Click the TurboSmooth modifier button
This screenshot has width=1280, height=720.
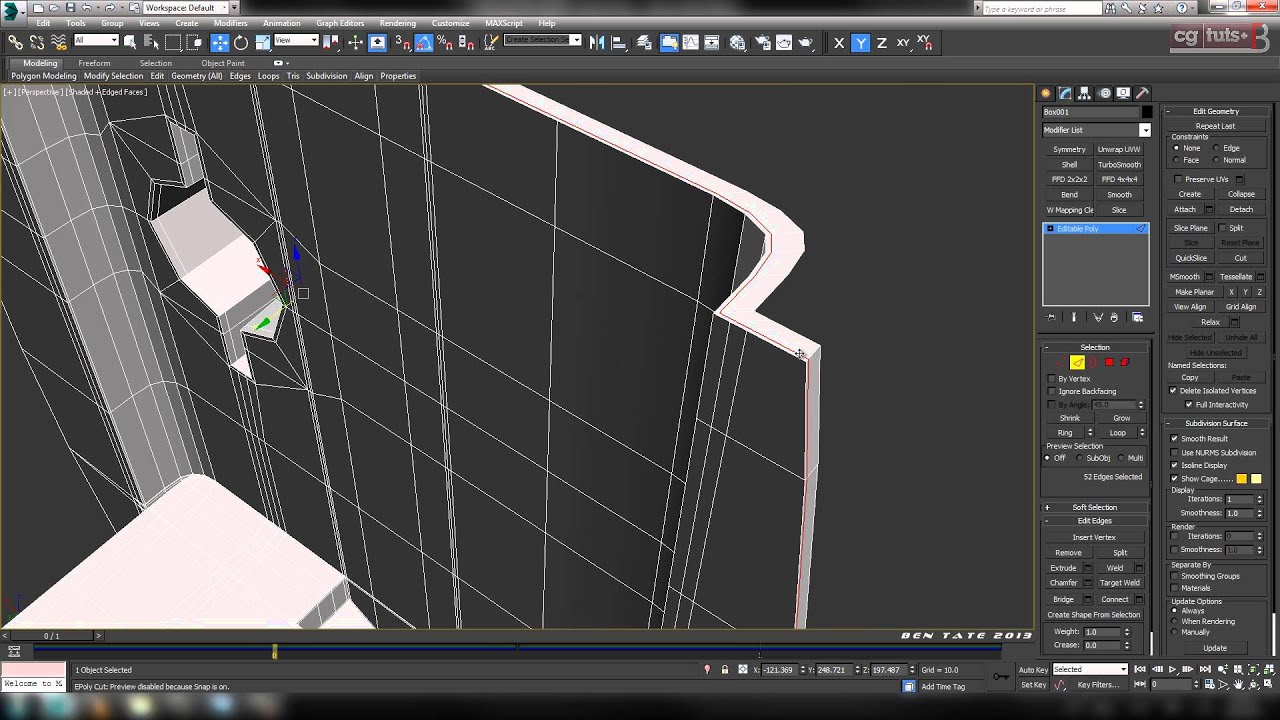point(1119,165)
